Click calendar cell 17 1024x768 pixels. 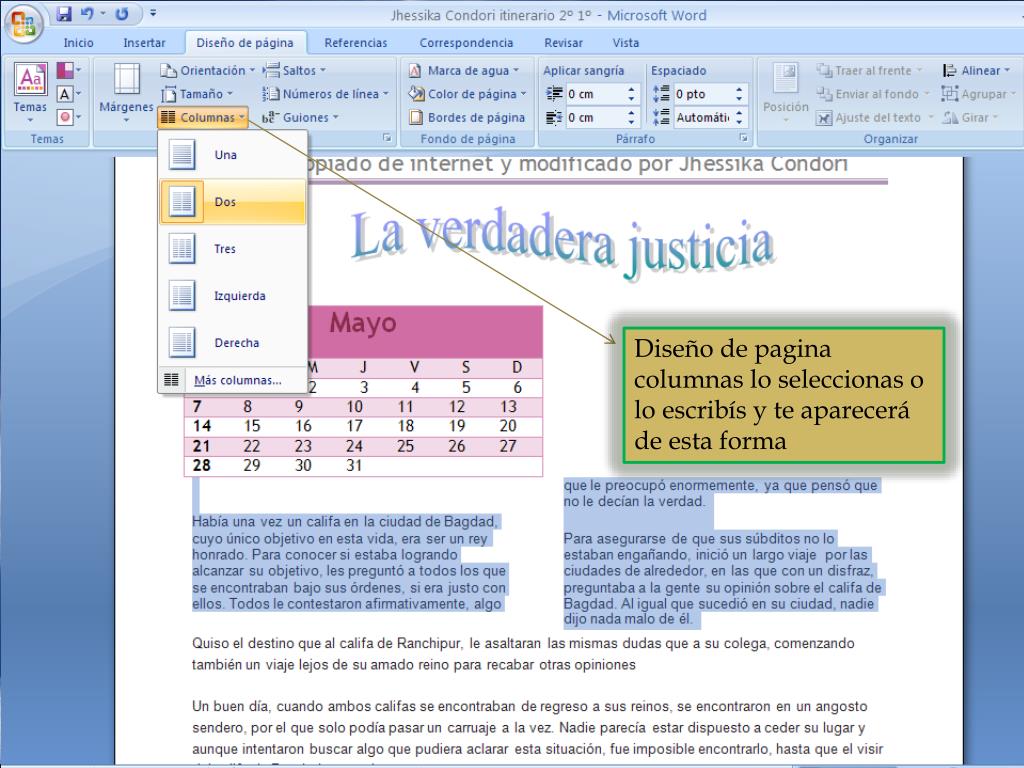(x=355, y=426)
